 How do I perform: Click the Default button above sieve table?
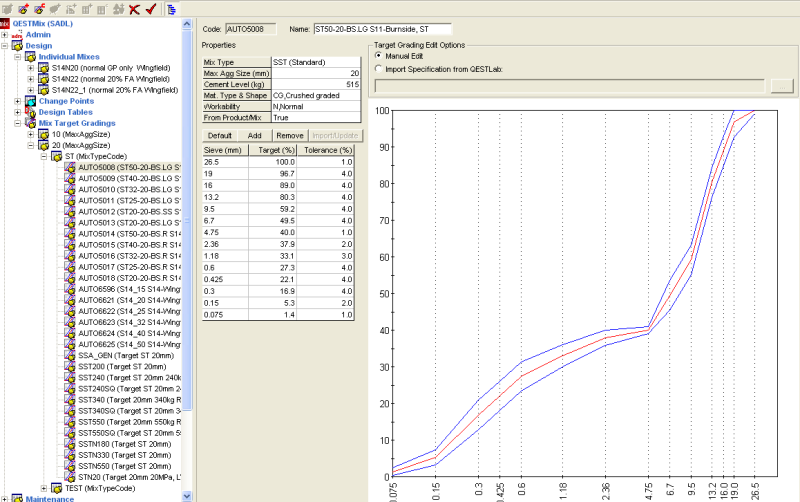tap(220, 134)
